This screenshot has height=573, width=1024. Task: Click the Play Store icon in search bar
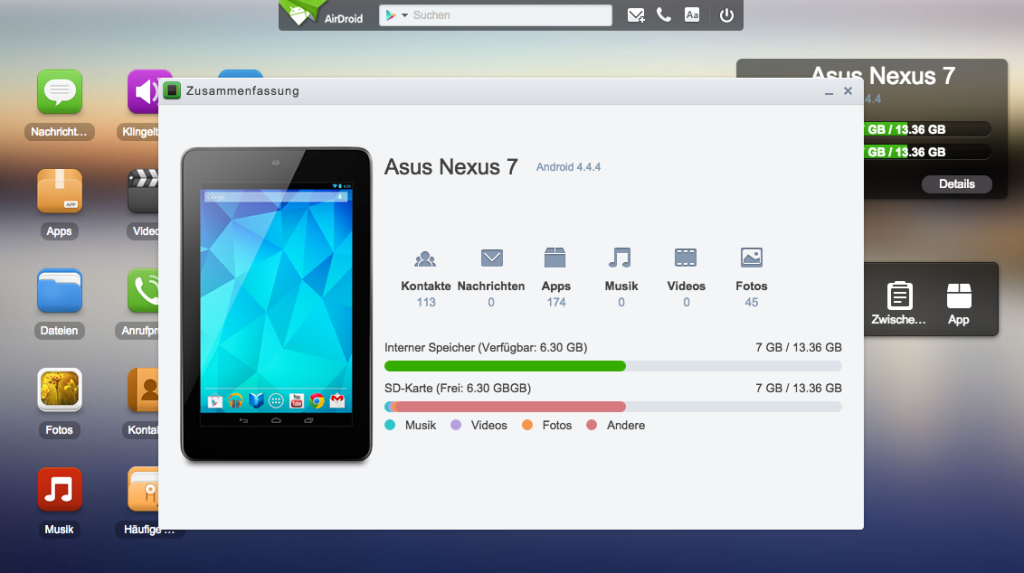coord(391,15)
